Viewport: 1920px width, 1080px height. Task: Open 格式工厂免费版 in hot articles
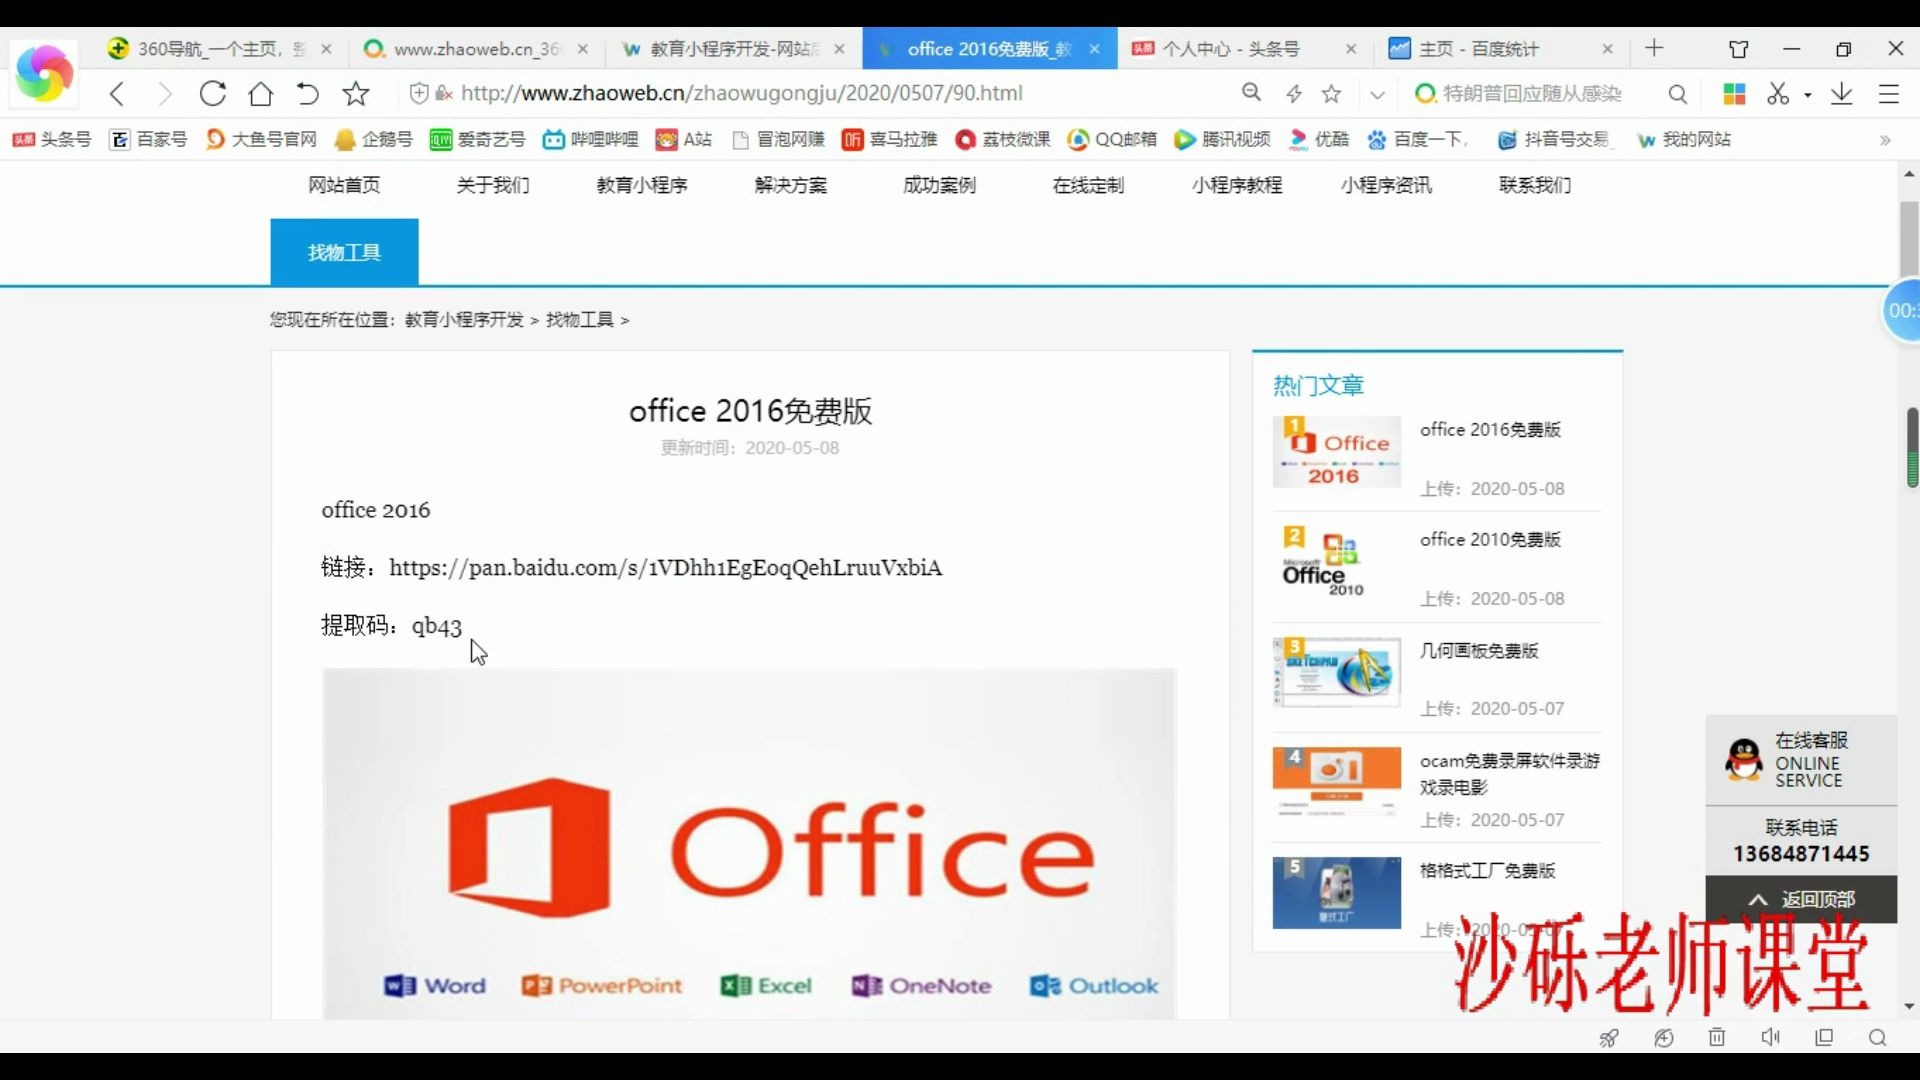click(1487, 871)
